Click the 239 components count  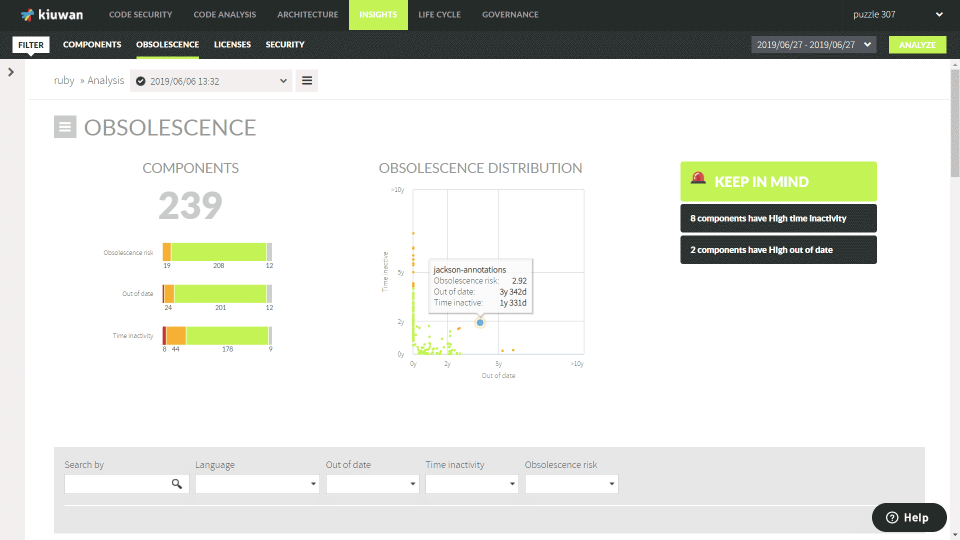190,205
